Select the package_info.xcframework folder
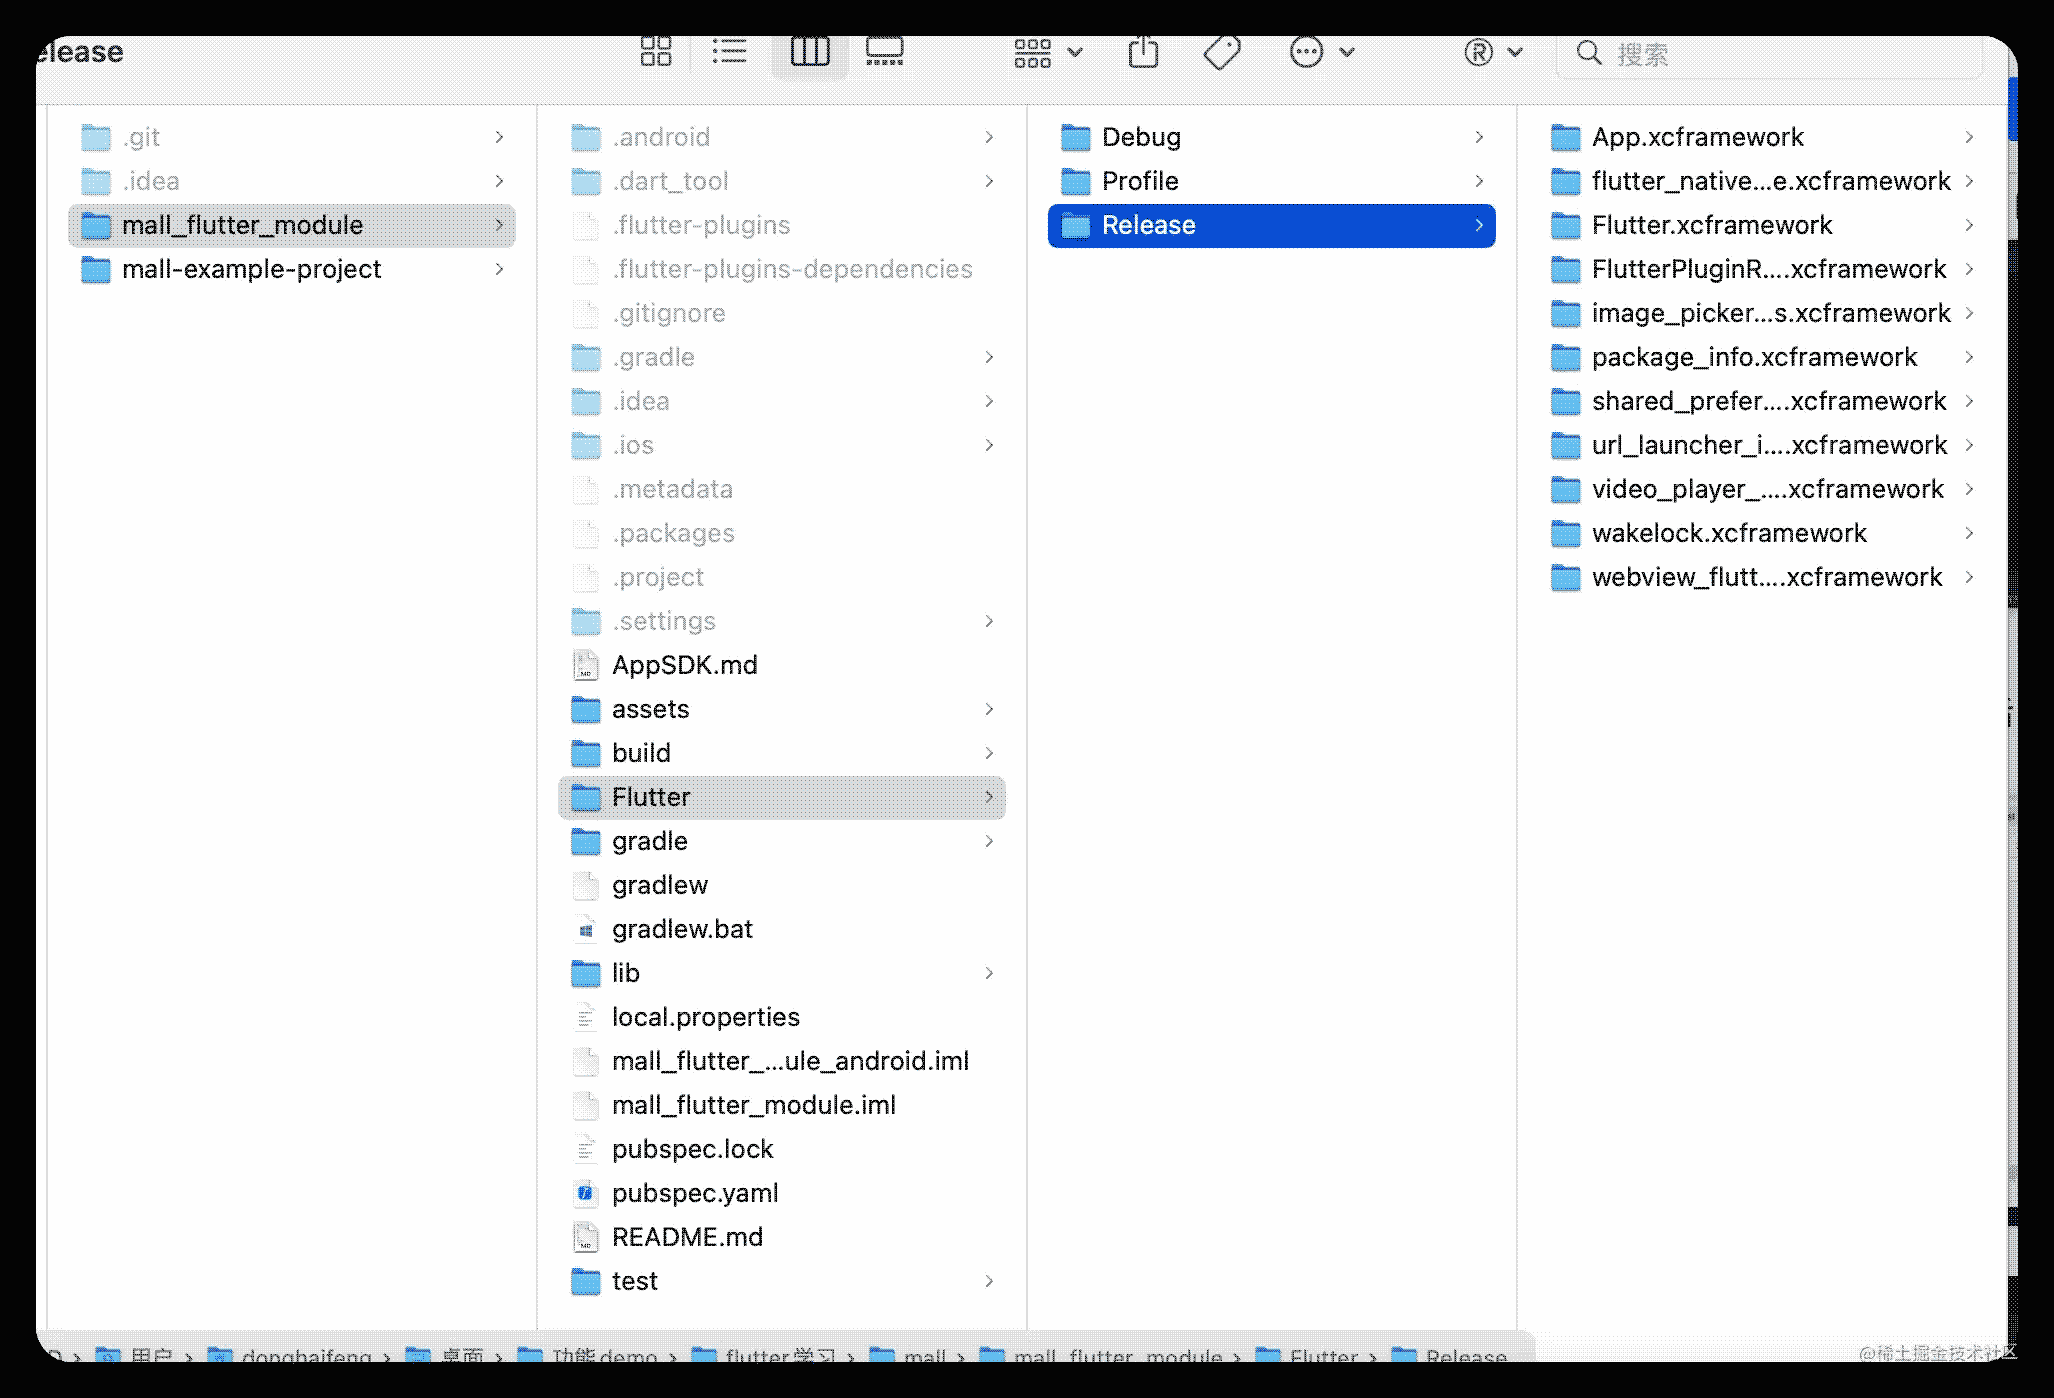The width and height of the screenshot is (2054, 1398). 1762,357
